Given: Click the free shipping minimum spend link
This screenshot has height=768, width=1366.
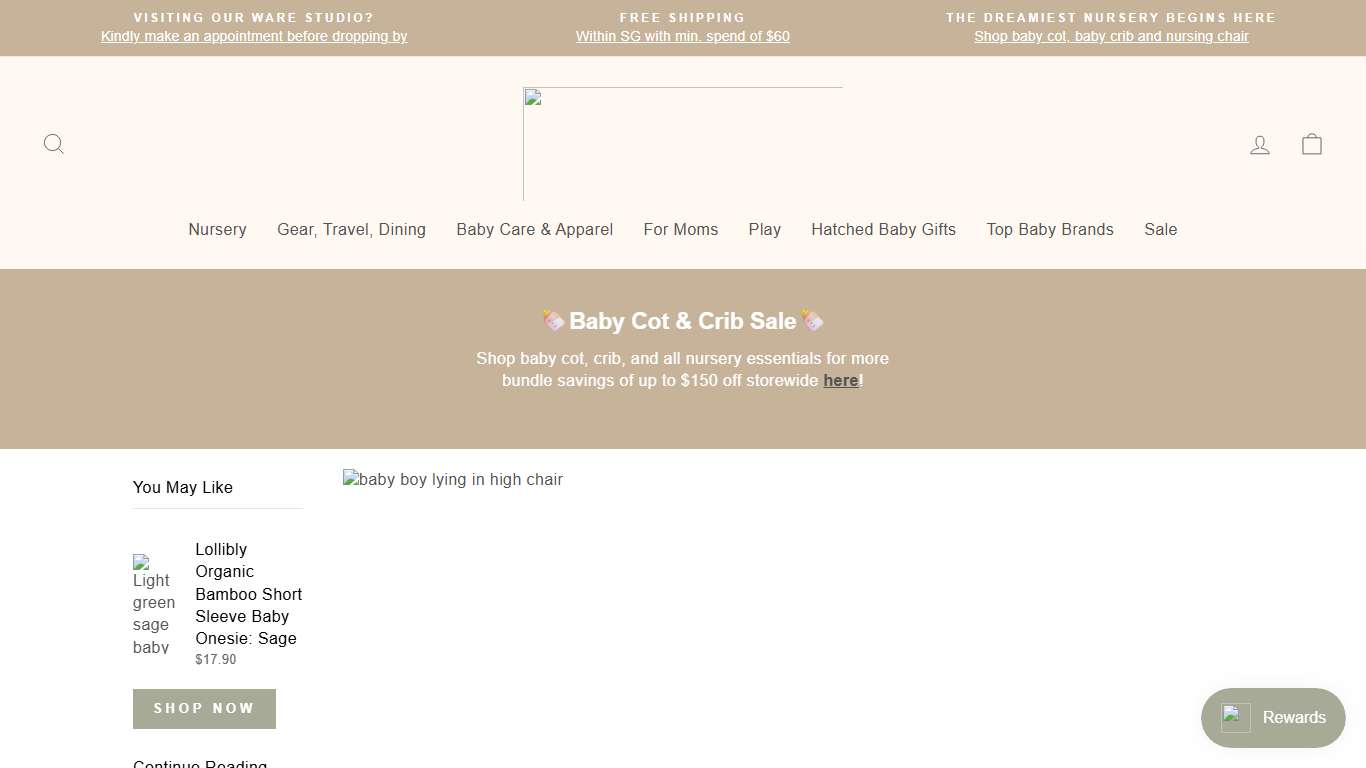Looking at the screenshot, I should click(x=682, y=36).
